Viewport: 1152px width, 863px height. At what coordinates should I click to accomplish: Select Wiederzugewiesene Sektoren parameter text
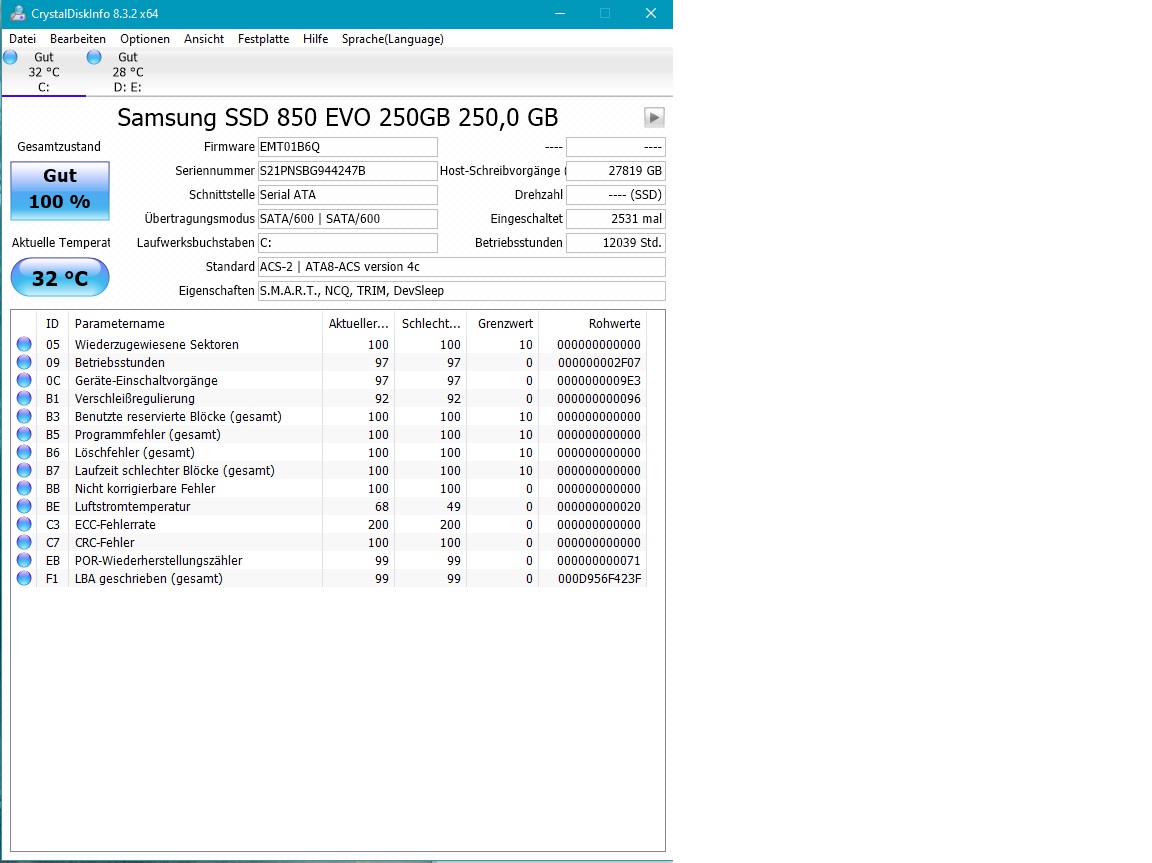(x=156, y=344)
